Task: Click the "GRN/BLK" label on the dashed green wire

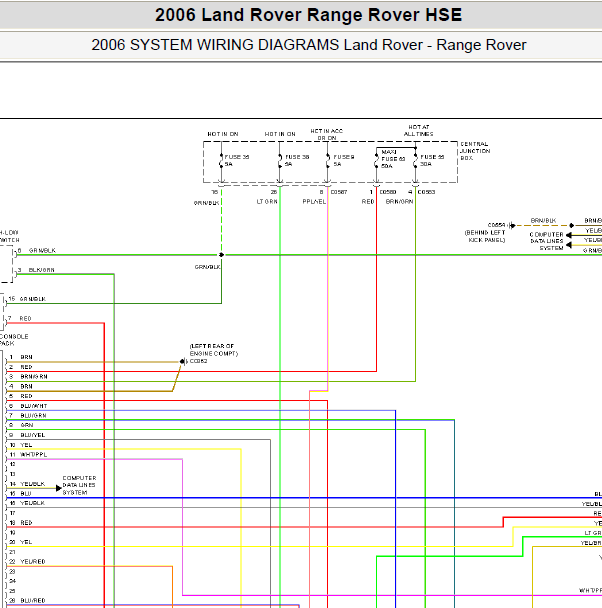Action: pyautogui.click(x=207, y=203)
